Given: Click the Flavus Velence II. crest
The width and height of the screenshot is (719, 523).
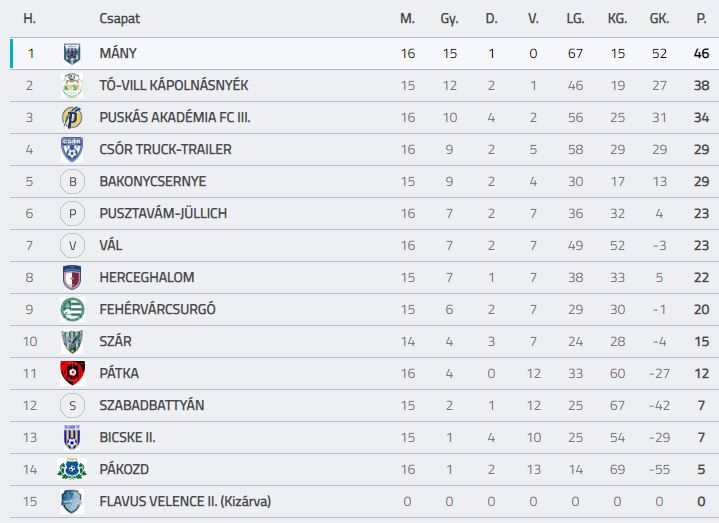Looking at the screenshot, I should (x=72, y=501).
